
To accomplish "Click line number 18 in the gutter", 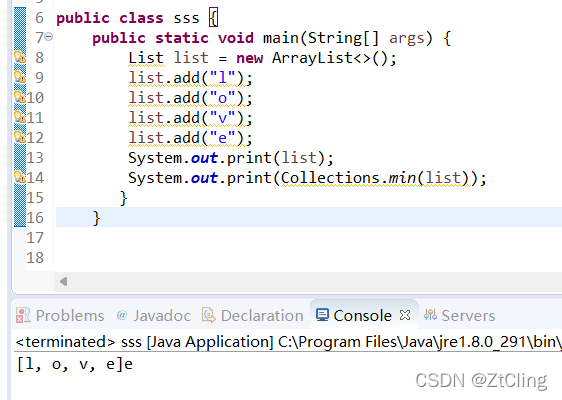I will pos(35,258).
